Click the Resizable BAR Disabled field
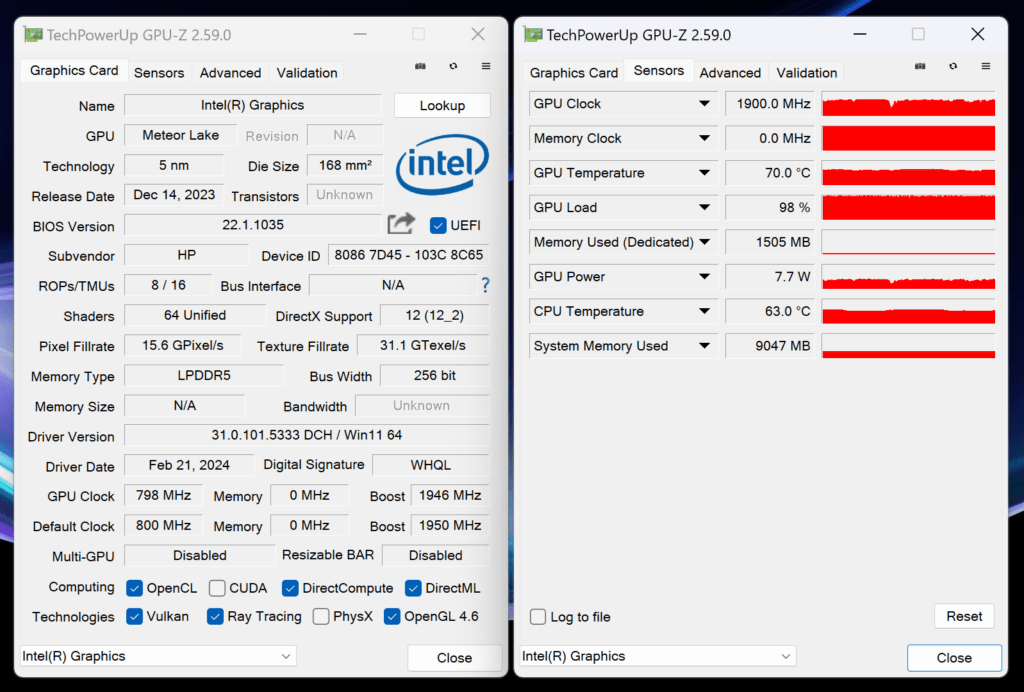This screenshot has width=1024, height=692. click(x=436, y=555)
